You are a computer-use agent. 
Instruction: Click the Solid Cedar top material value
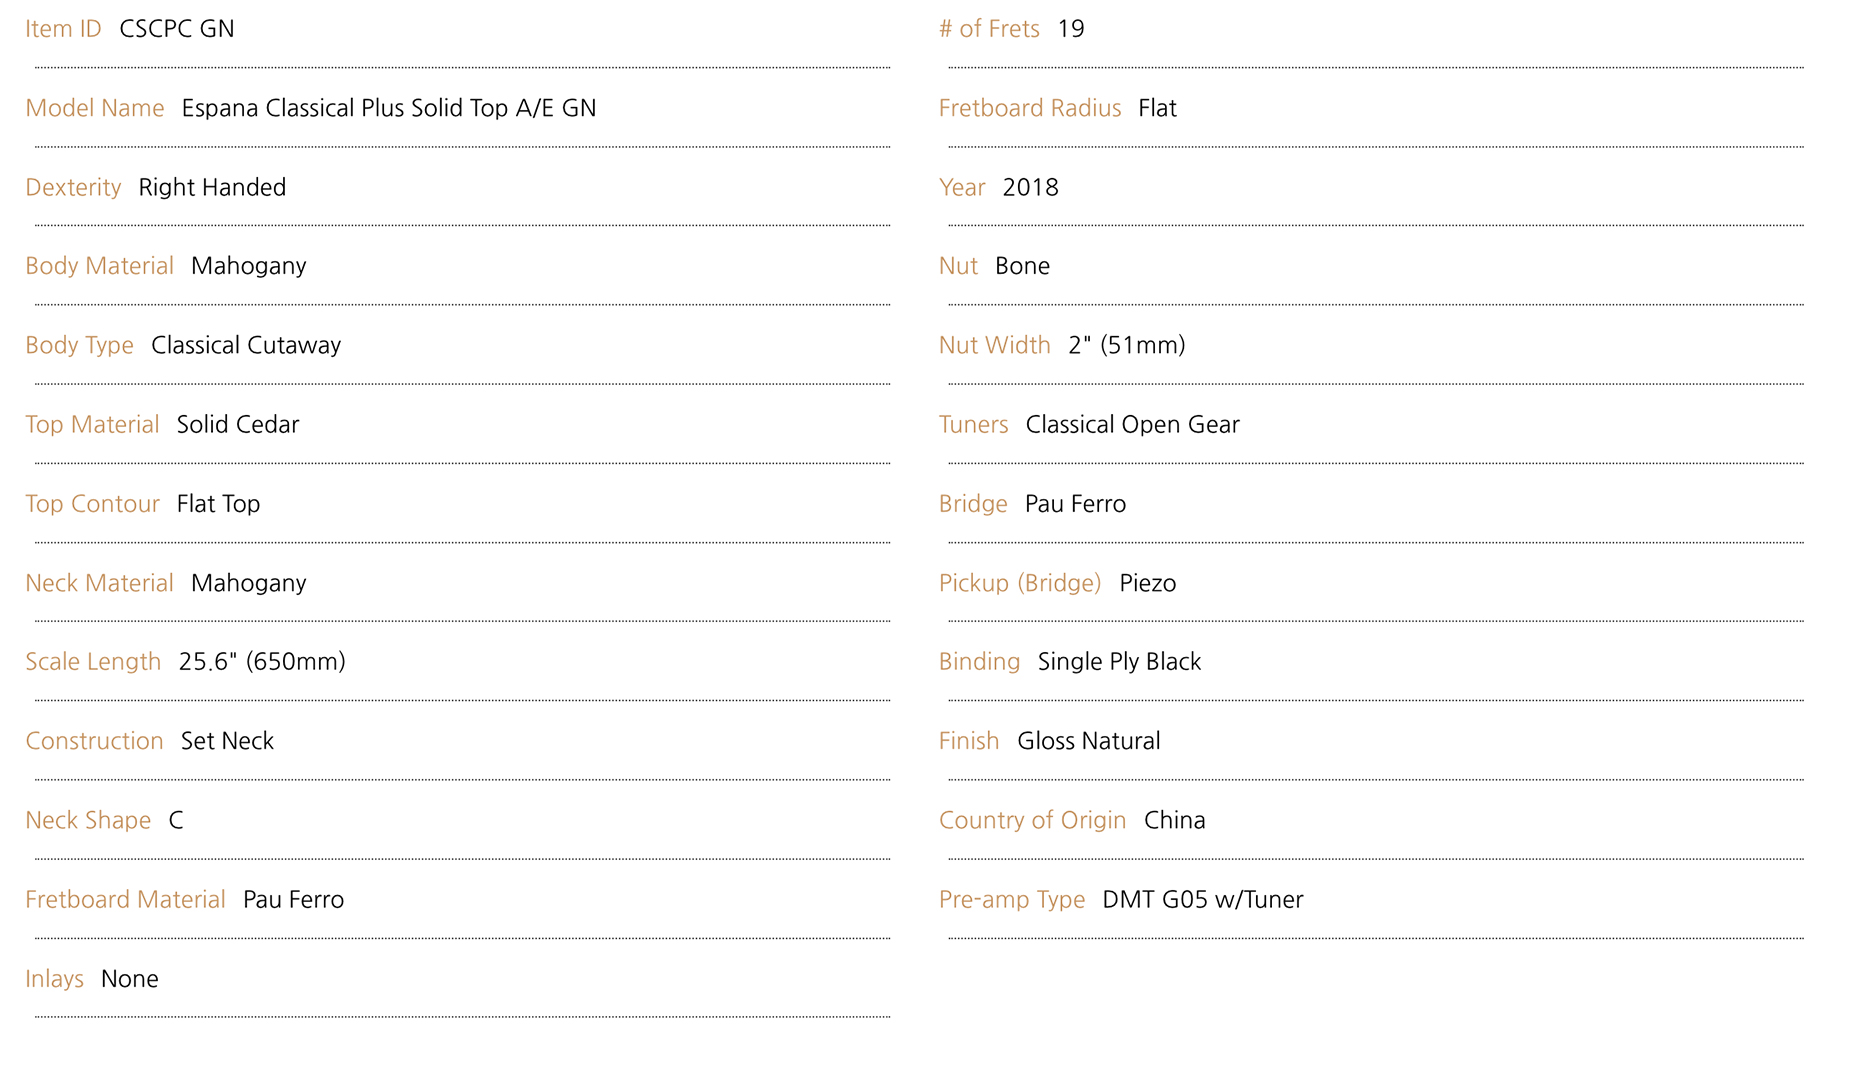(238, 425)
